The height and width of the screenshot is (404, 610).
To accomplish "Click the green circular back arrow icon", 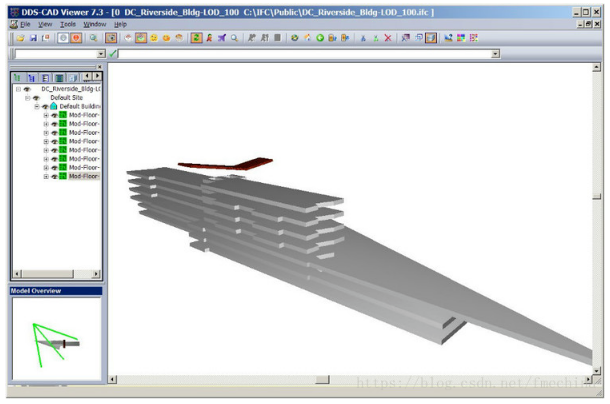I will pos(320,38).
